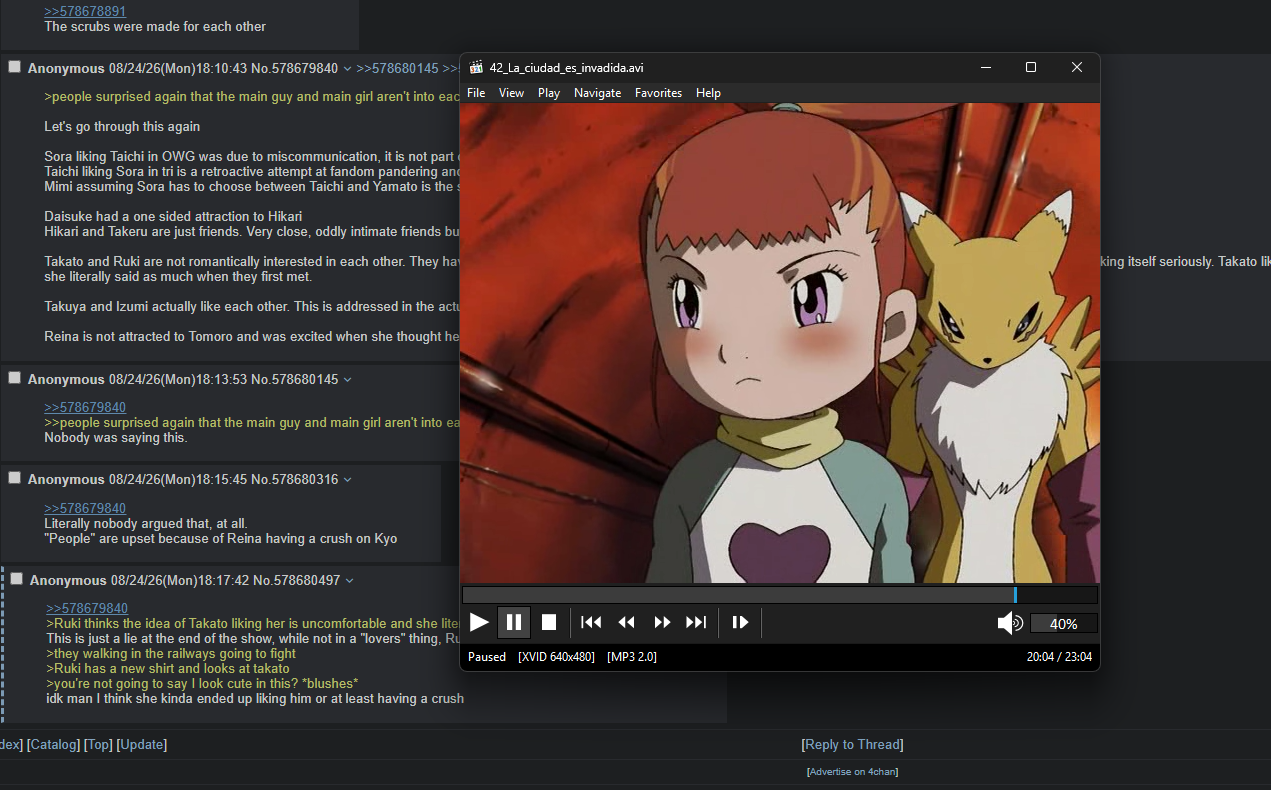The image size is (1271, 790).
Task: Open post menu arrow for No.578679840
Action: click(347, 69)
